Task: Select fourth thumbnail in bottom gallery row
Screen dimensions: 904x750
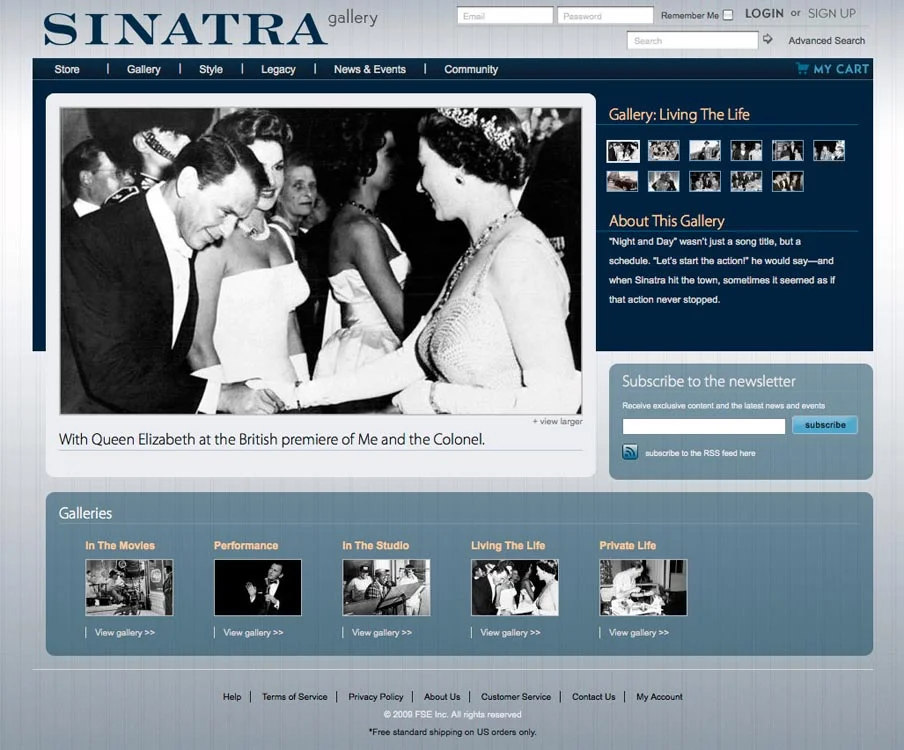Action: [746, 182]
